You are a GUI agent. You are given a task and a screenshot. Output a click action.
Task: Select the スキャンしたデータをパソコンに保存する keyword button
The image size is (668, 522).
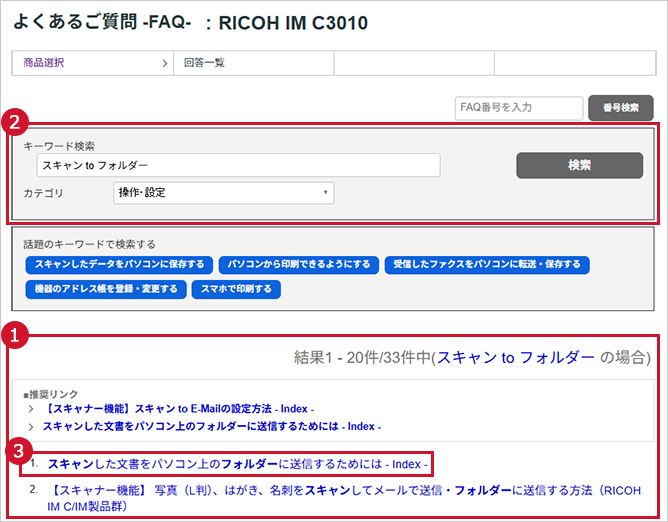click(119, 265)
